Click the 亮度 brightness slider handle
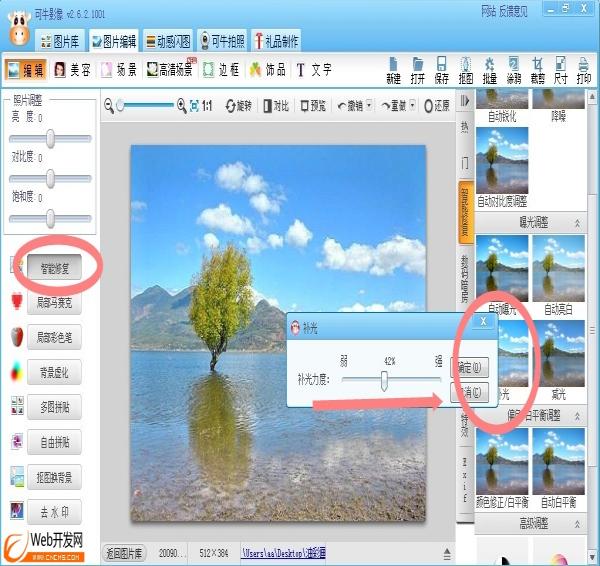The image size is (600, 566). click(x=50, y=139)
